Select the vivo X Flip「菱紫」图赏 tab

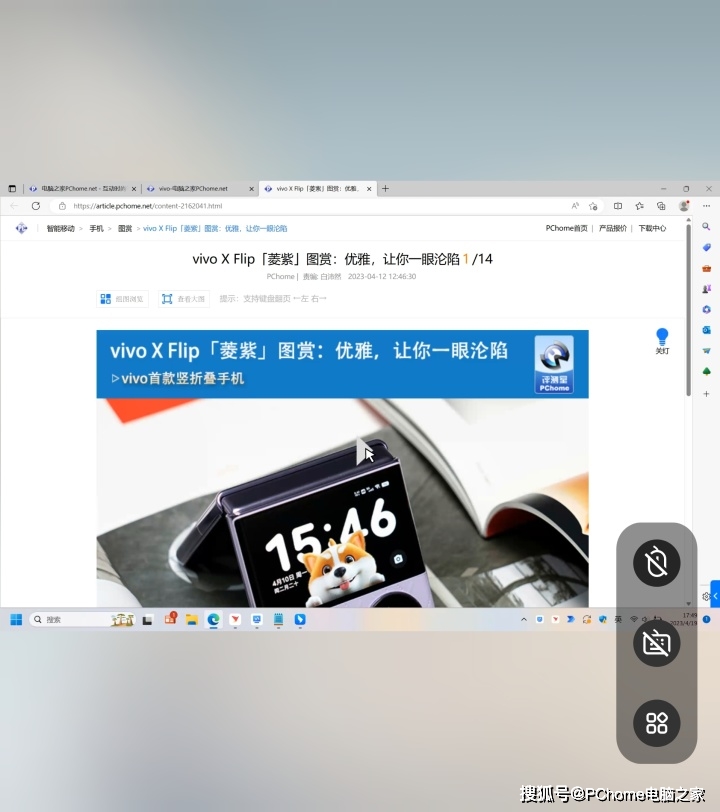tap(317, 188)
